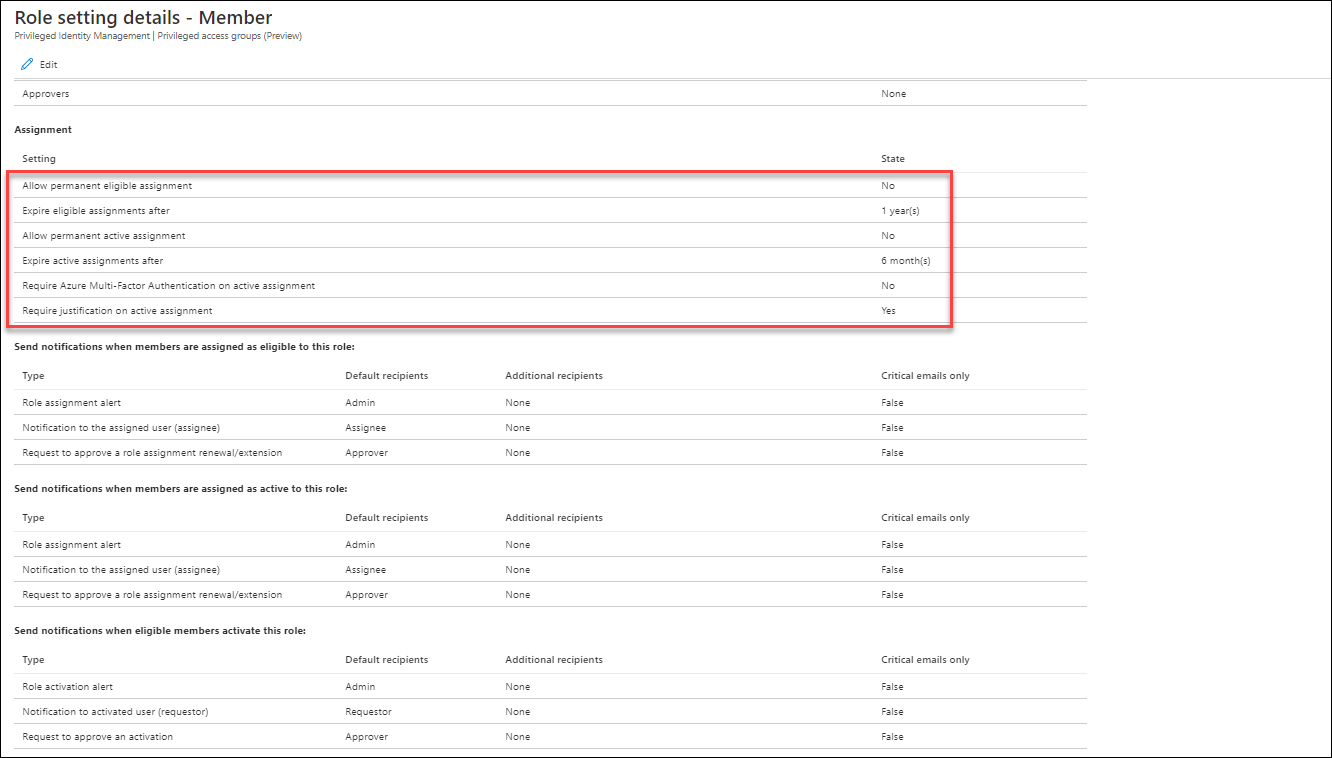Viewport: 1332px width, 758px height.
Task: Click the Requestor default recipient value
Action: point(368,712)
